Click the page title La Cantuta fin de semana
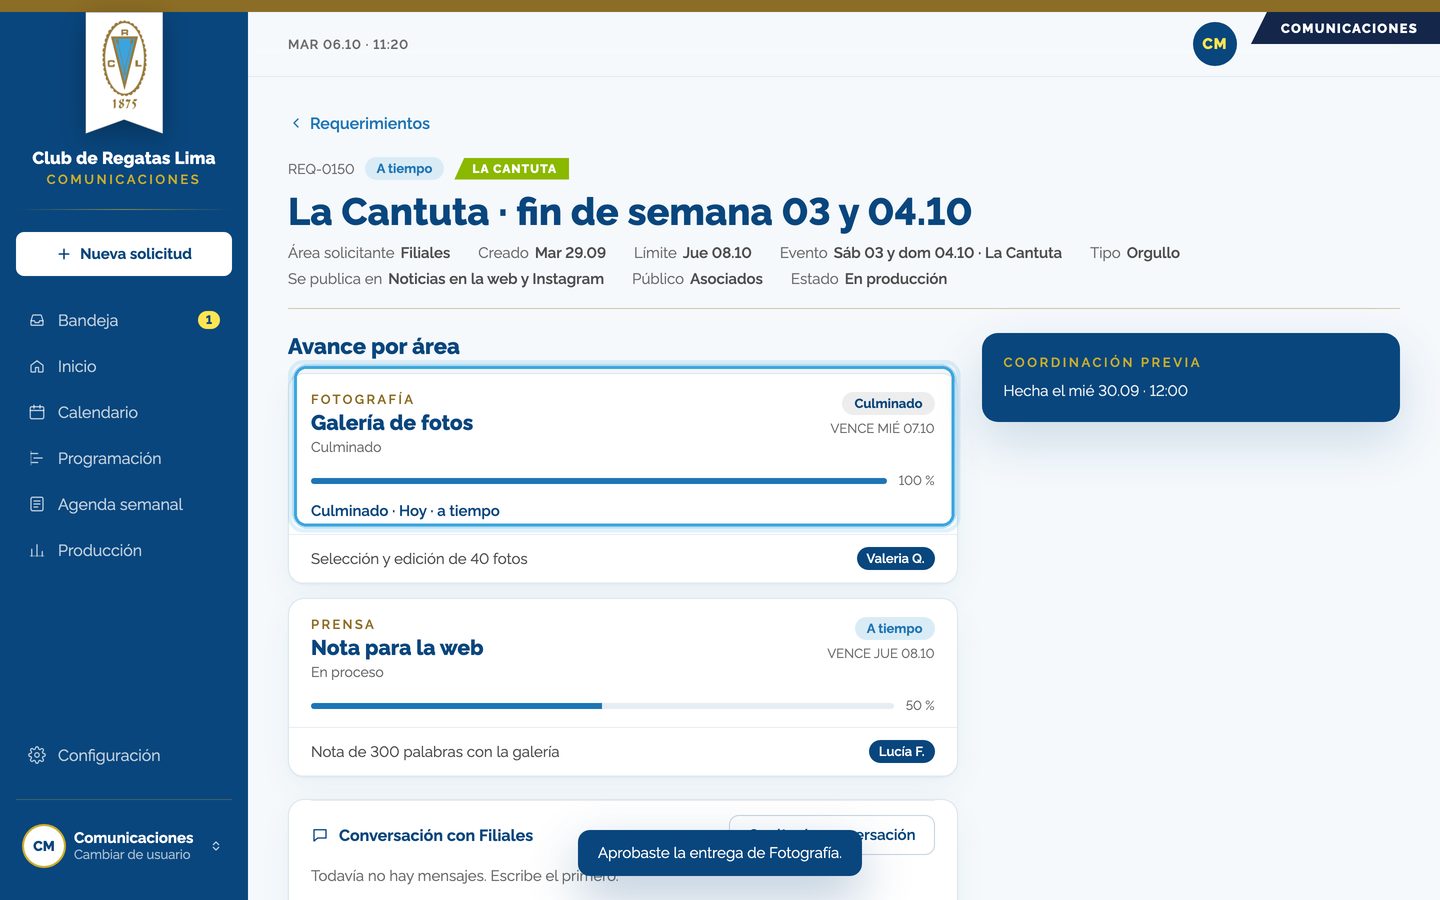 click(x=630, y=212)
